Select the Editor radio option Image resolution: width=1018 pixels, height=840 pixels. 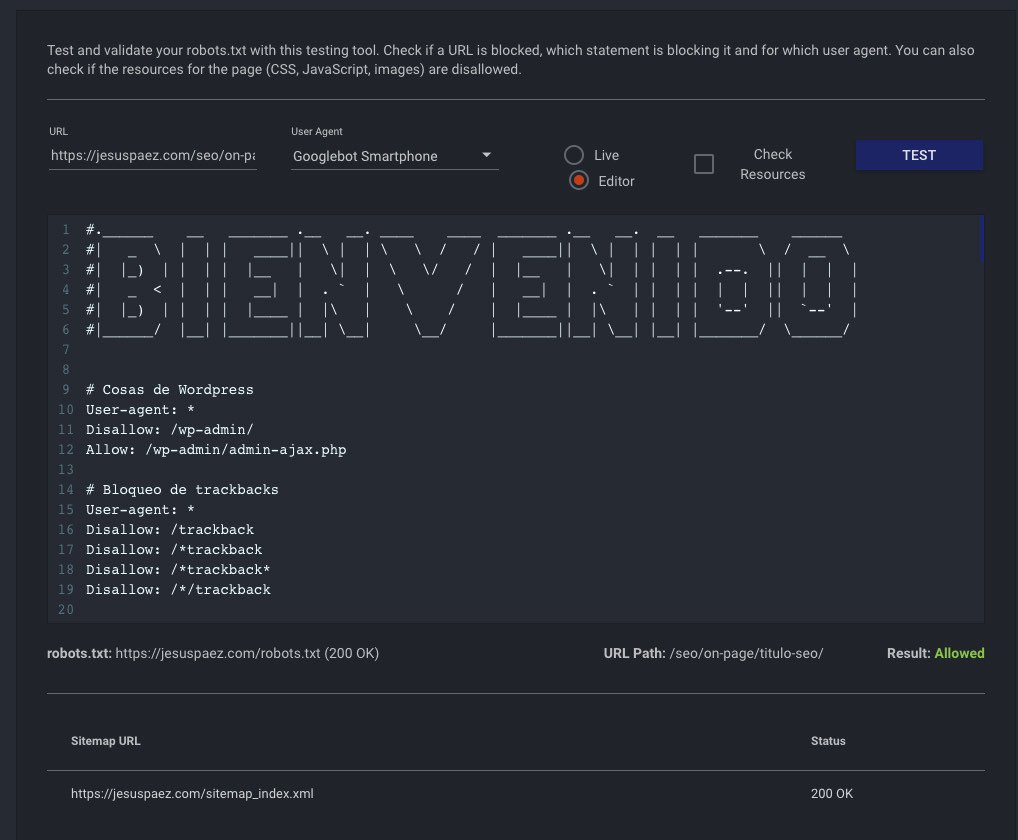pyautogui.click(x=578, y=180)
